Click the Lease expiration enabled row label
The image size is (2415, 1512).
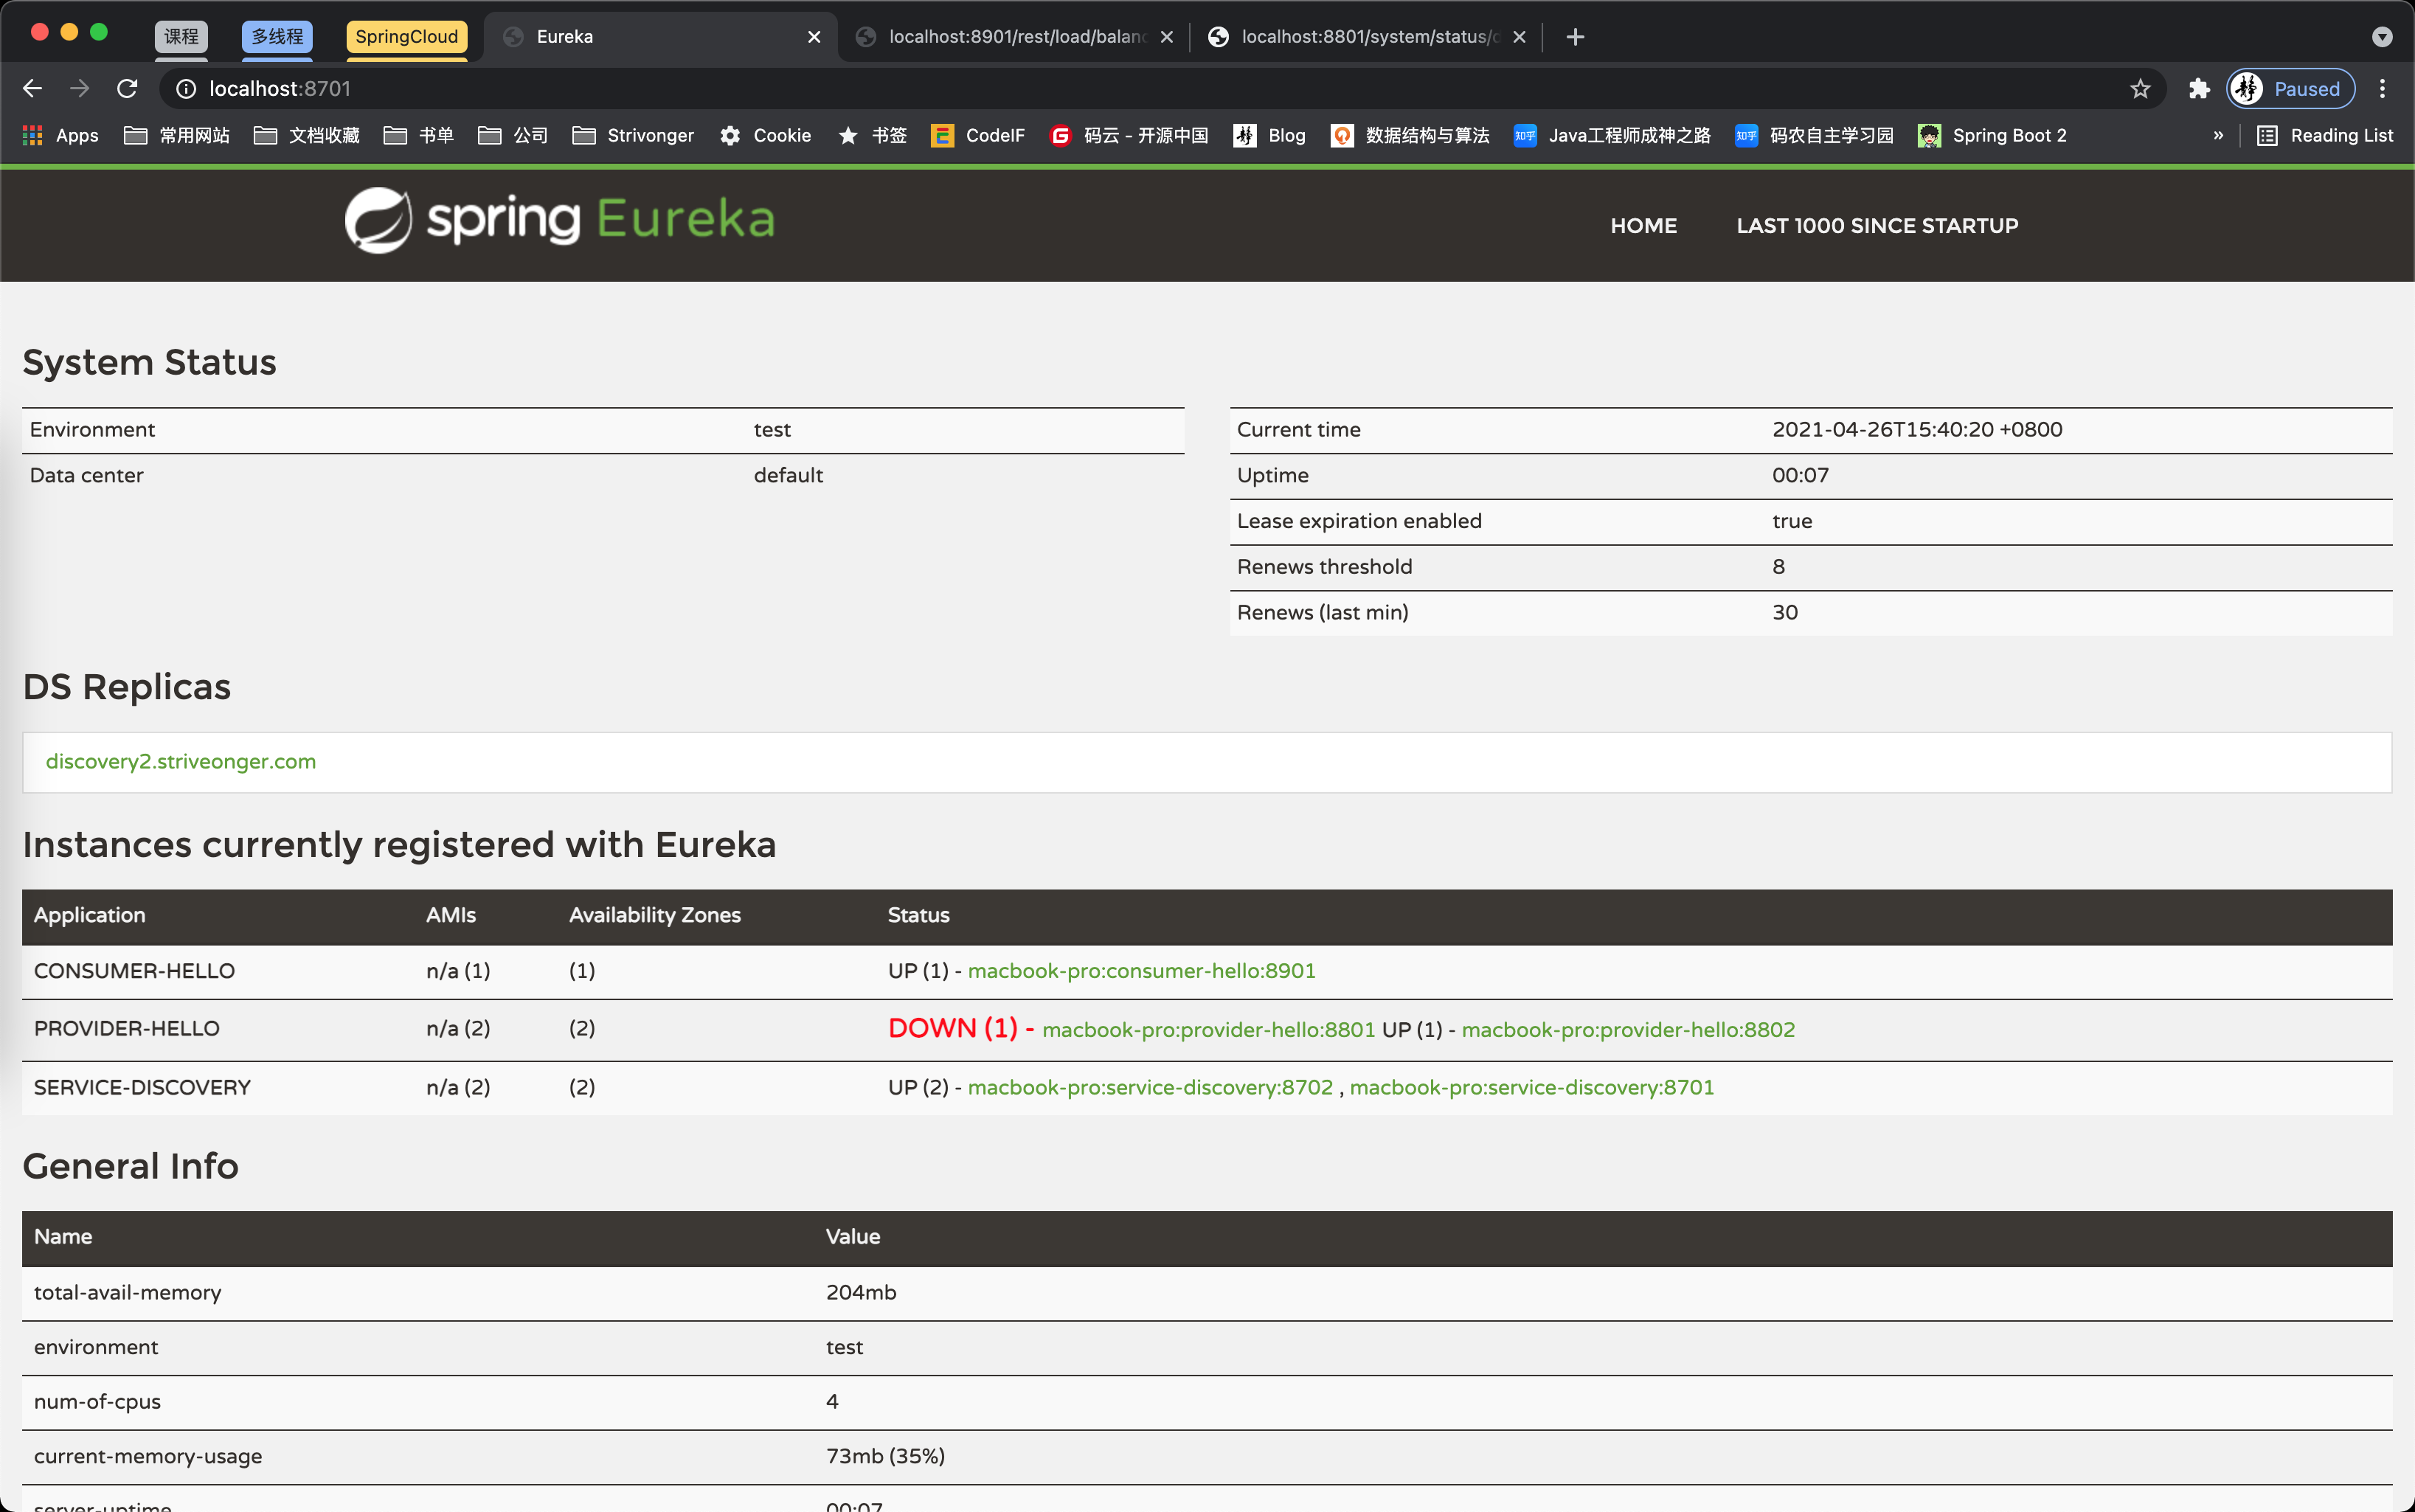[1359, 521]
